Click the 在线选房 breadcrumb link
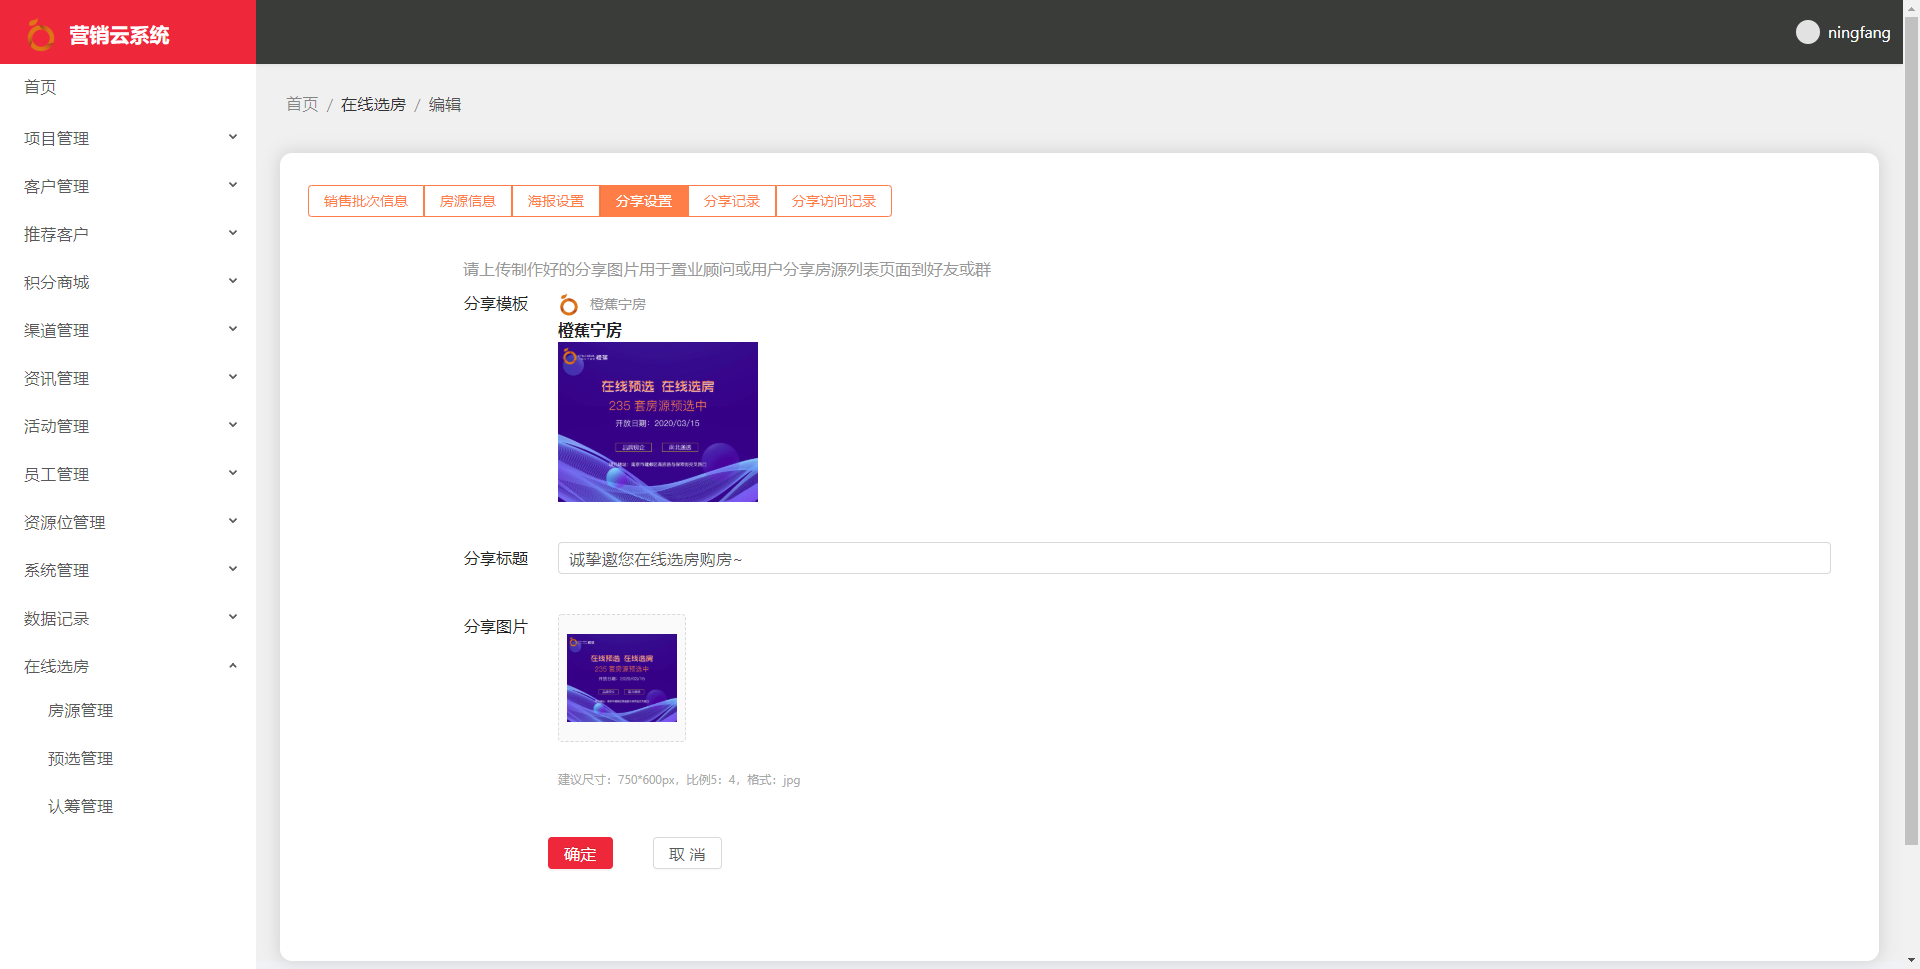Screen dimensions: 1920x969 point(373,104)
